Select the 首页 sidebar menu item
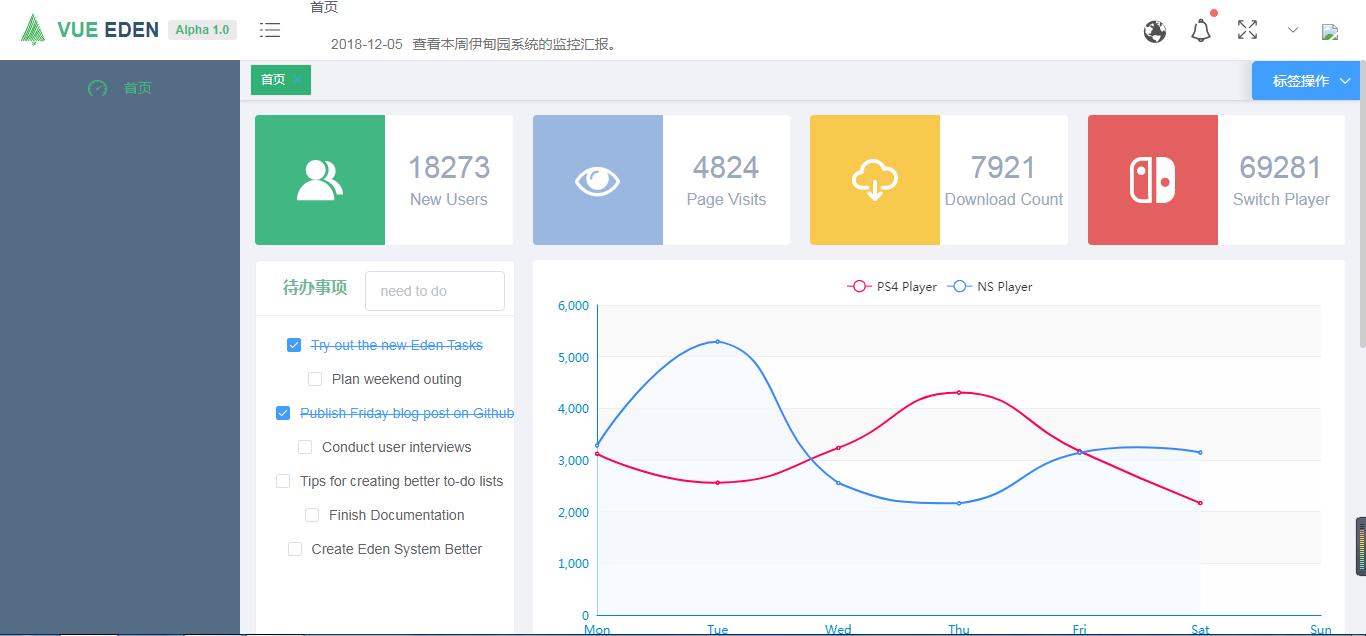 [x=120, y=88]
